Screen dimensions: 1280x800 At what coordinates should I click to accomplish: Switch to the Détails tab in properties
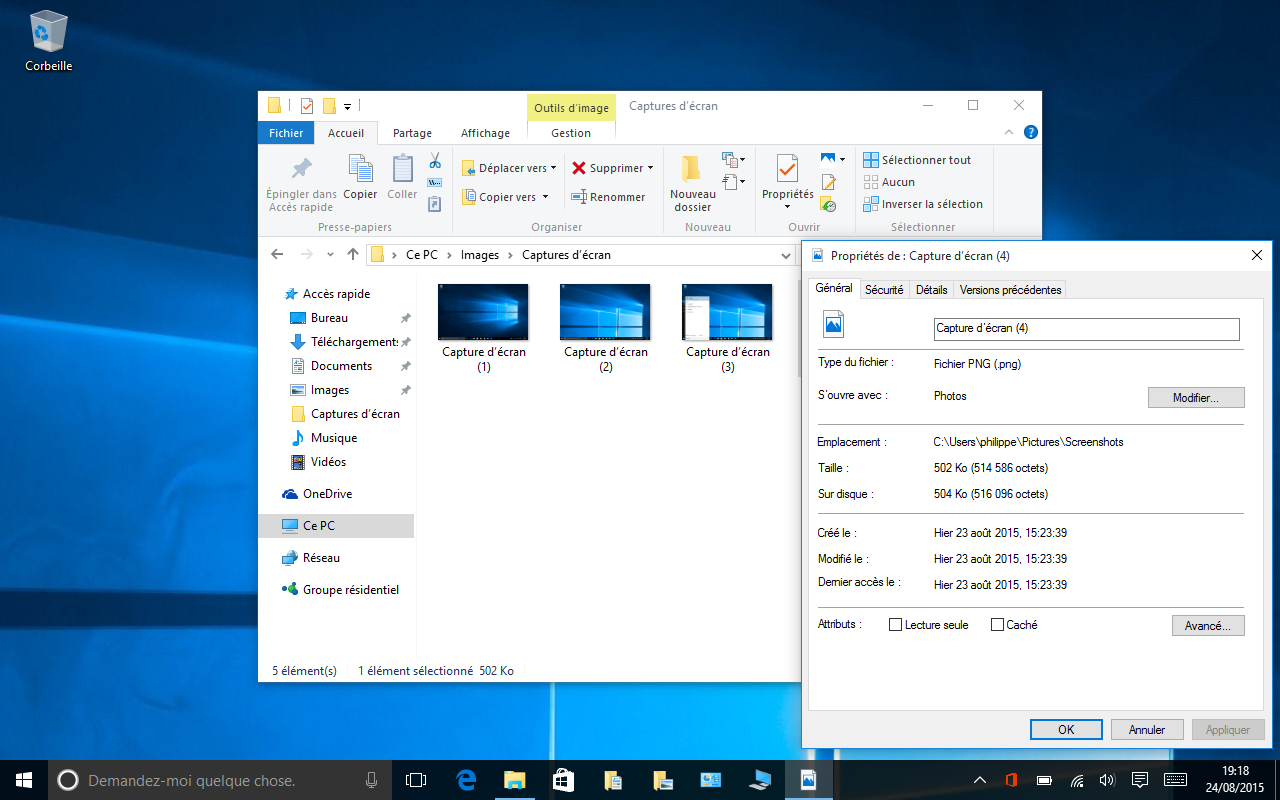pyautogui.click(x=931, y=289)
